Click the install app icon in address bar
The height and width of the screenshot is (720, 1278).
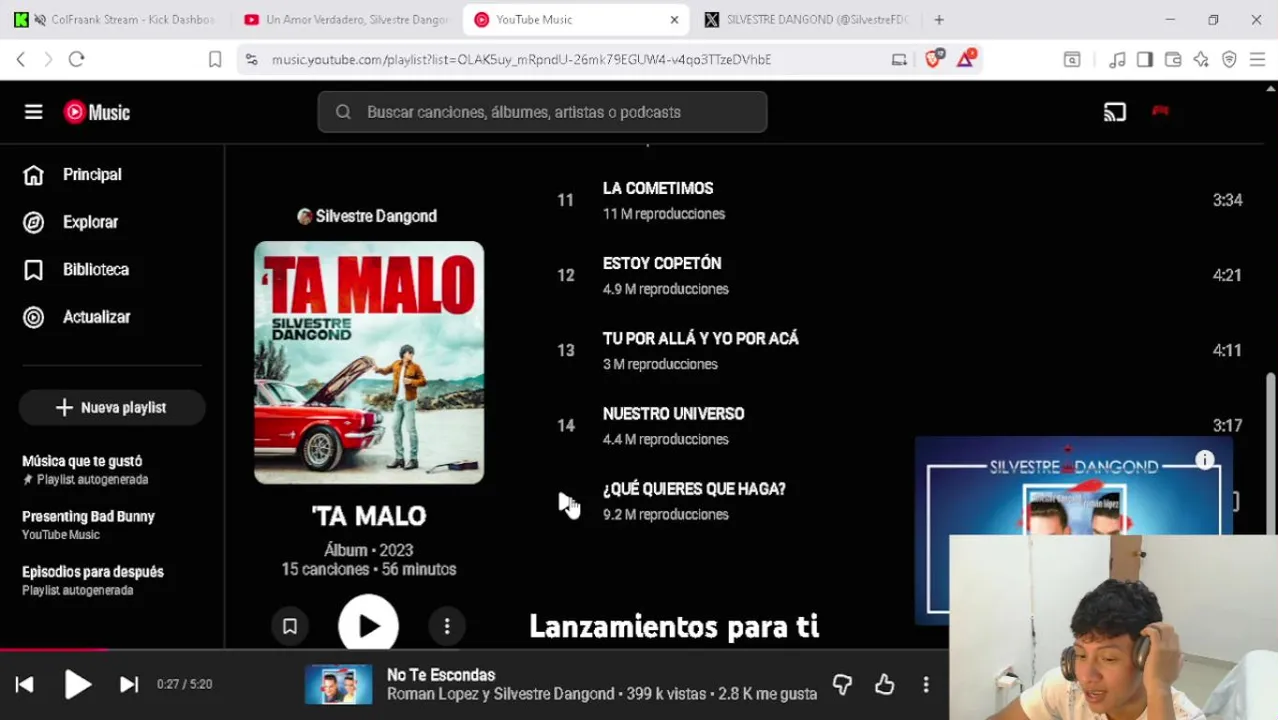tap(899, 60)
